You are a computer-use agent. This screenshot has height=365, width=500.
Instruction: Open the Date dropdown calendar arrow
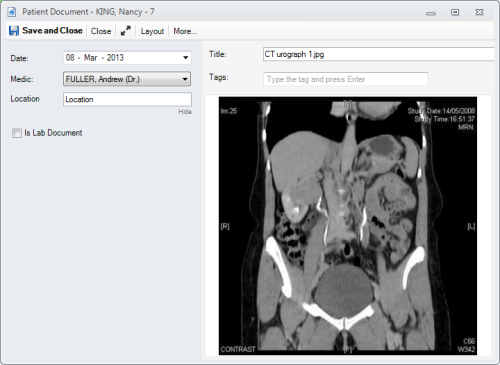coord(186,58)
